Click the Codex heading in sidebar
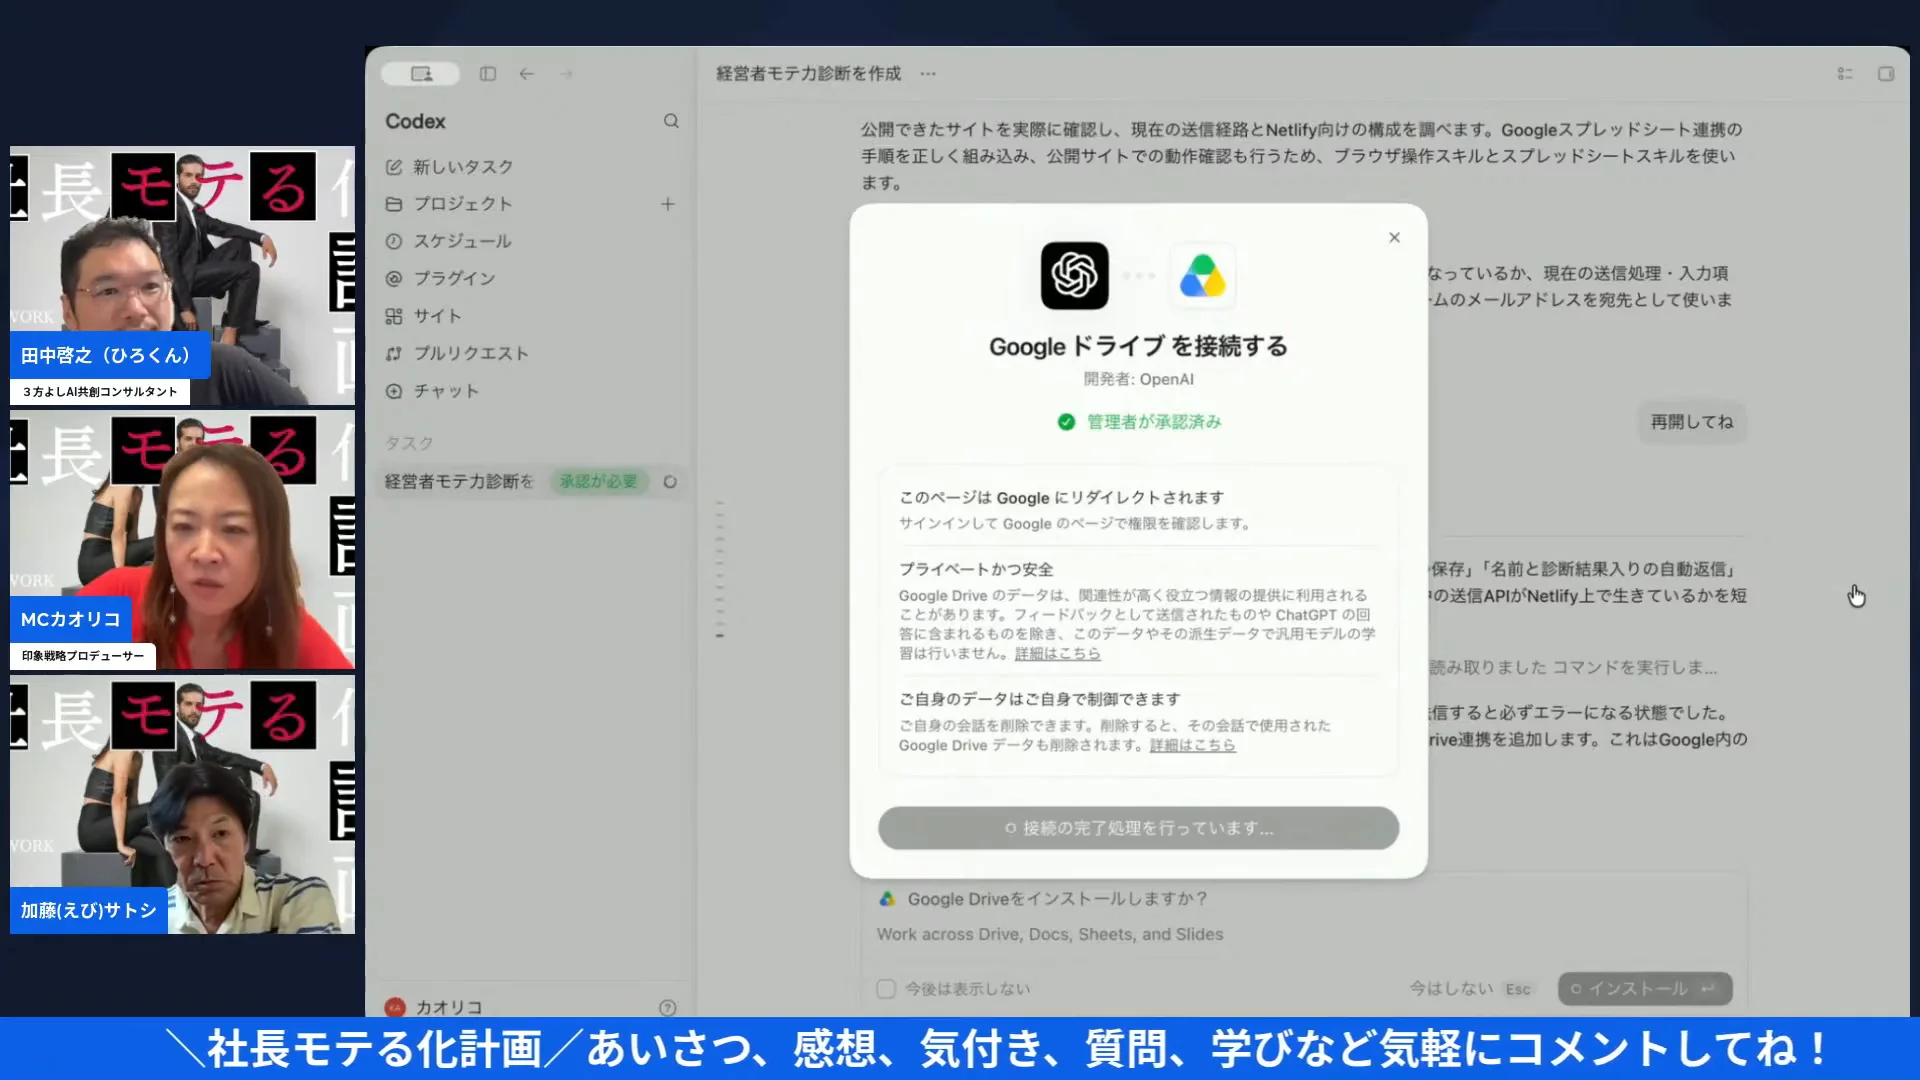The image size is (1920, 1080). (x=415, y=121)
